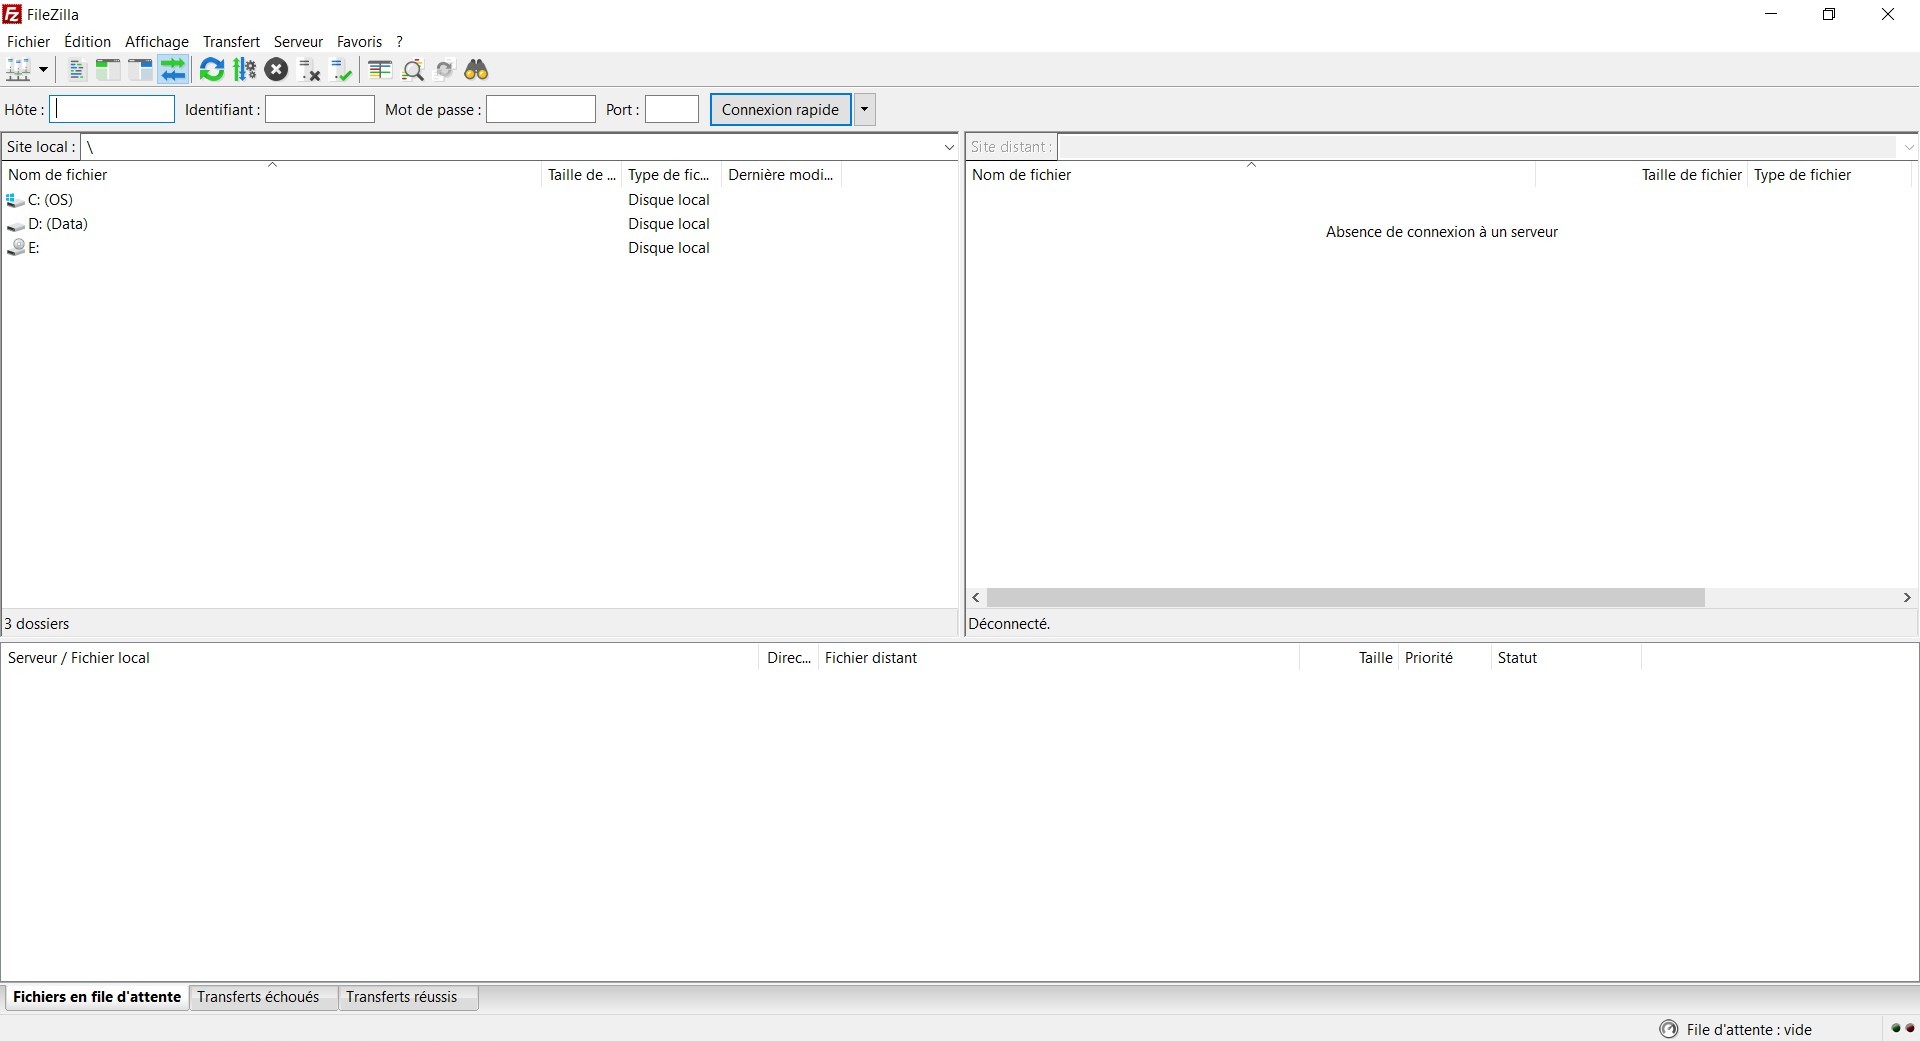Screen dimensions: 1920x1041
Task: Click the disconnect from server icon
Action: (310, 70)
